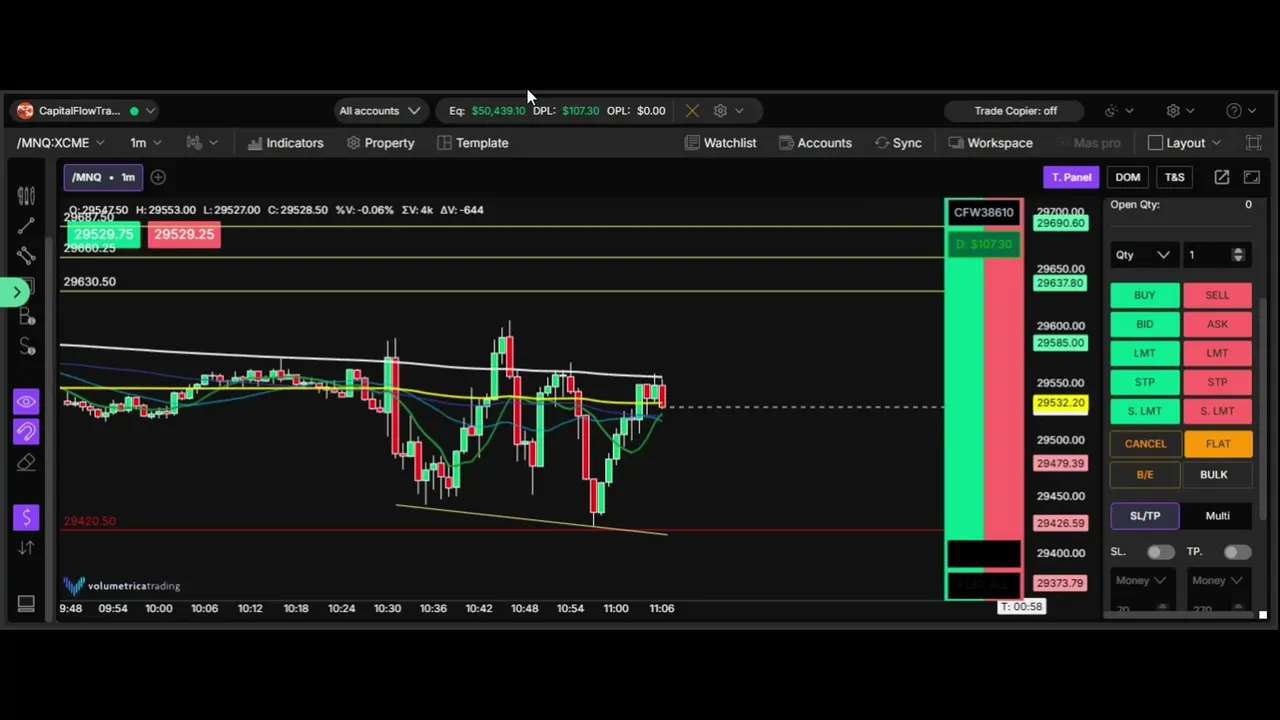This screenshot has height=720, width=1280.
Task: Click the orange X icon in account bar
Action: click(692, 111)
